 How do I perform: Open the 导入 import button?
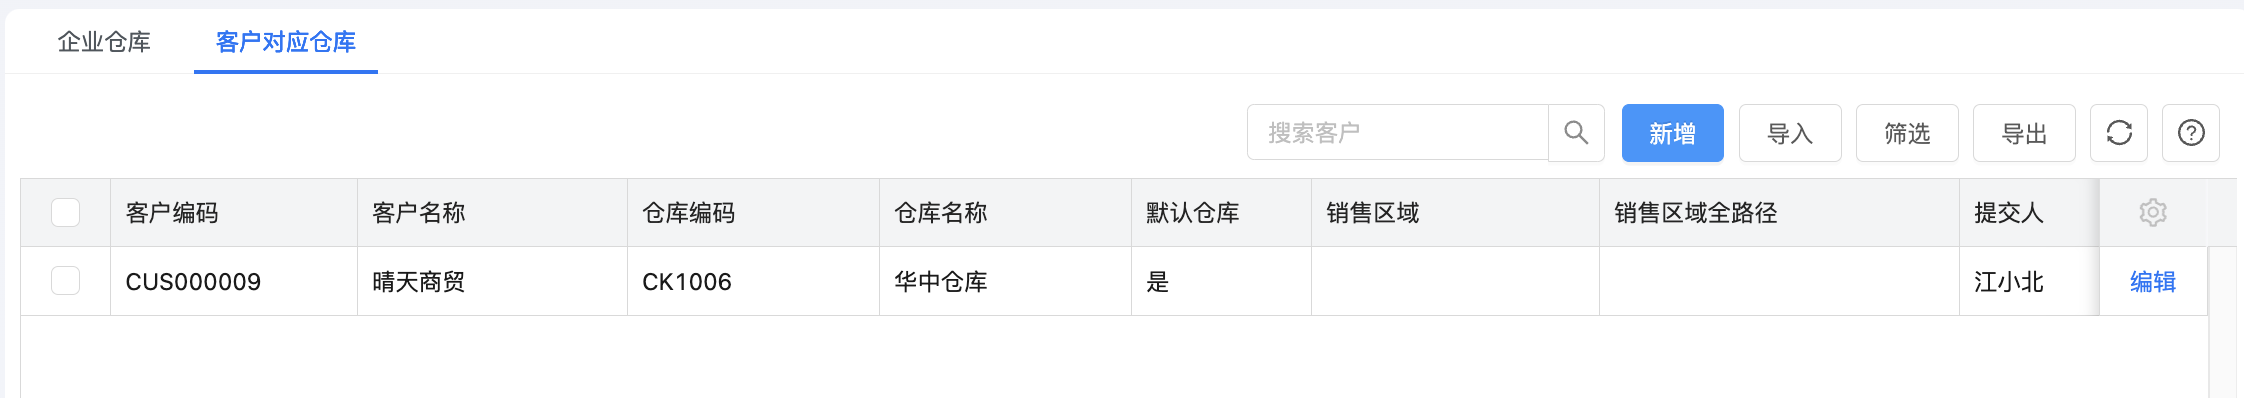pyautogui.click(x=1790, y=133)
